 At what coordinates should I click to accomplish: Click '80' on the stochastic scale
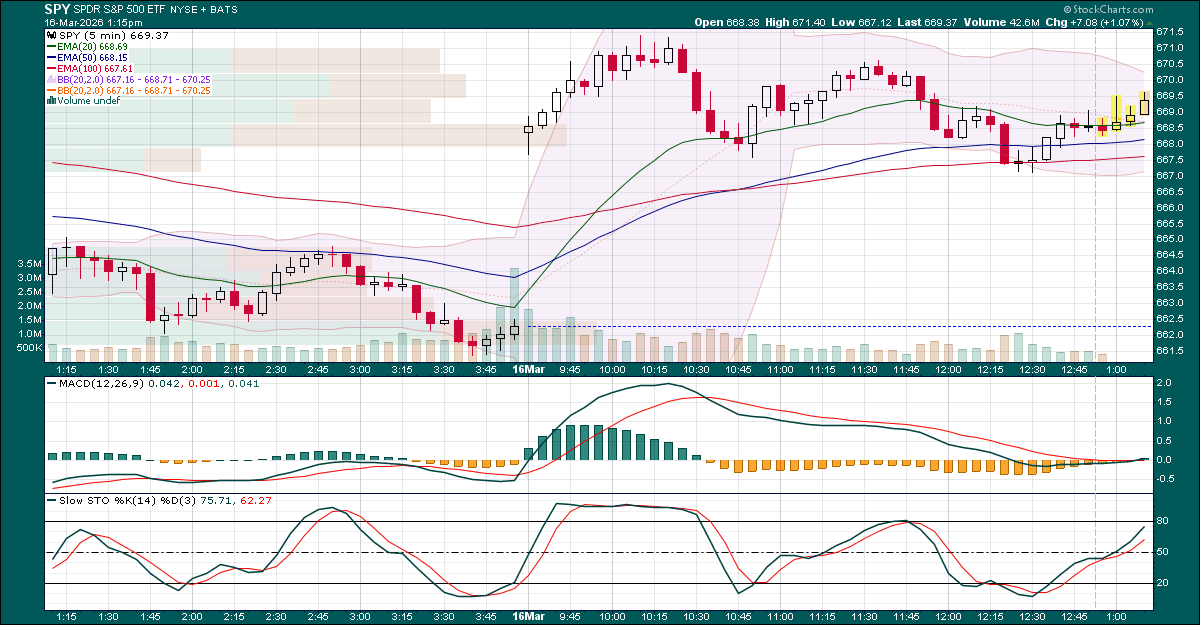1163,521
